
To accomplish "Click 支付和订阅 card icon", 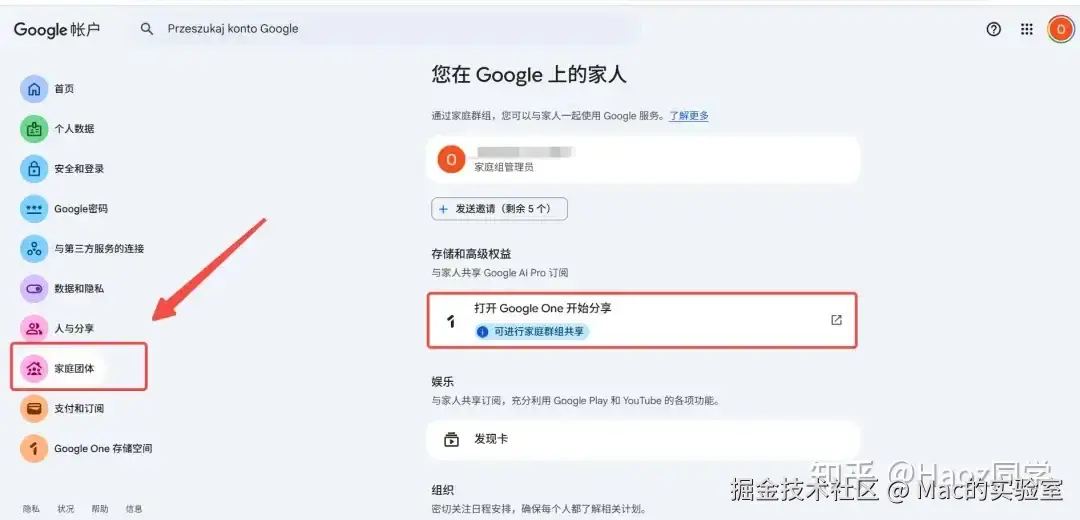I will [x=34, y=408].
